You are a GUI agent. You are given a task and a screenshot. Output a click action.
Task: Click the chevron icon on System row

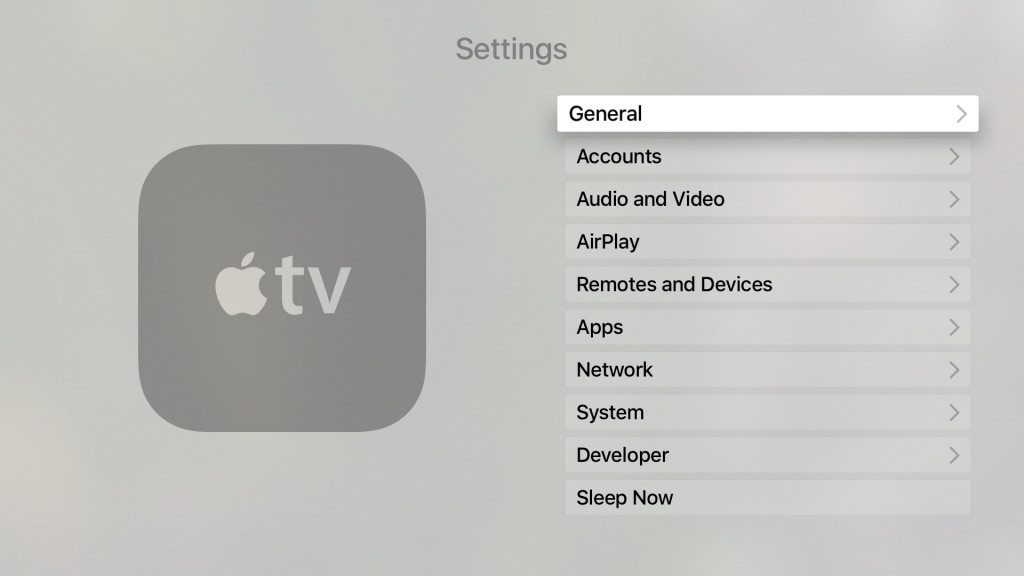(954, 413)
